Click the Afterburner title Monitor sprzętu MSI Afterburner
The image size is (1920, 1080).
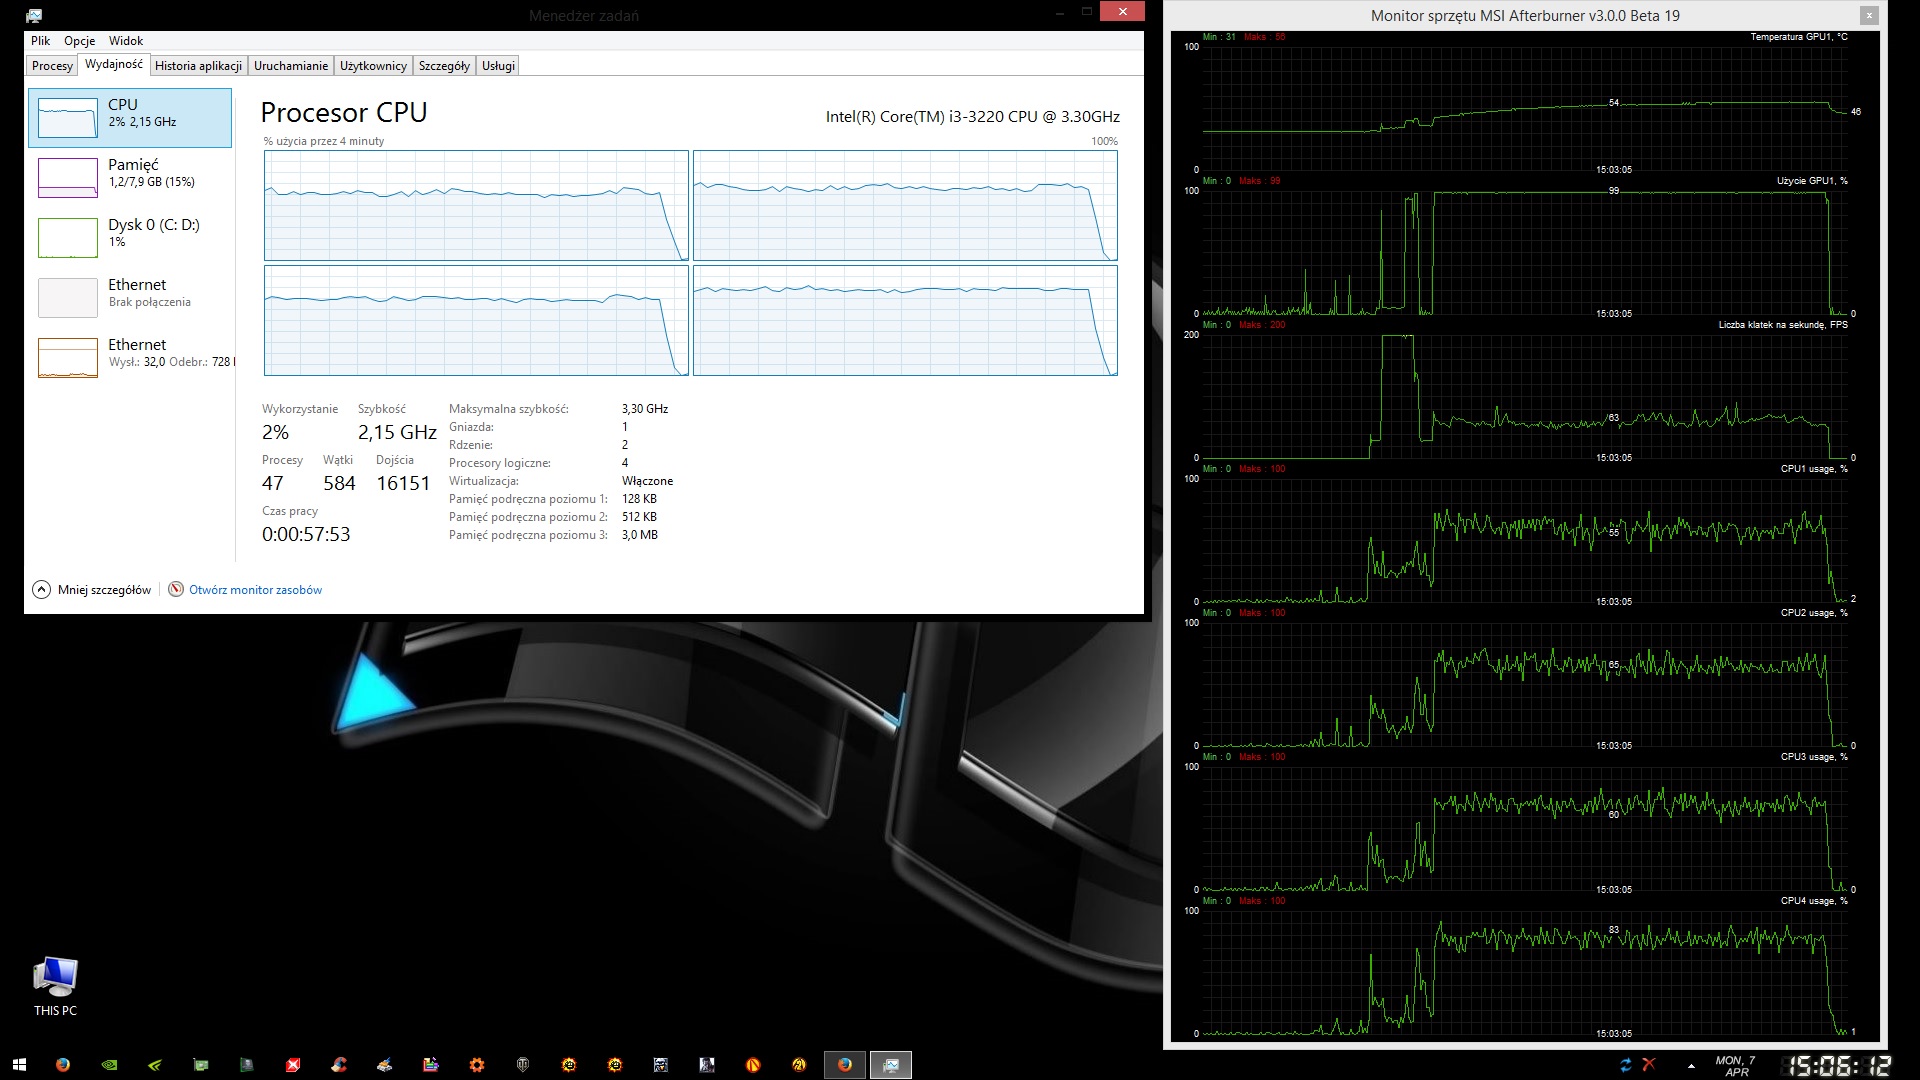pos(1525,15)
